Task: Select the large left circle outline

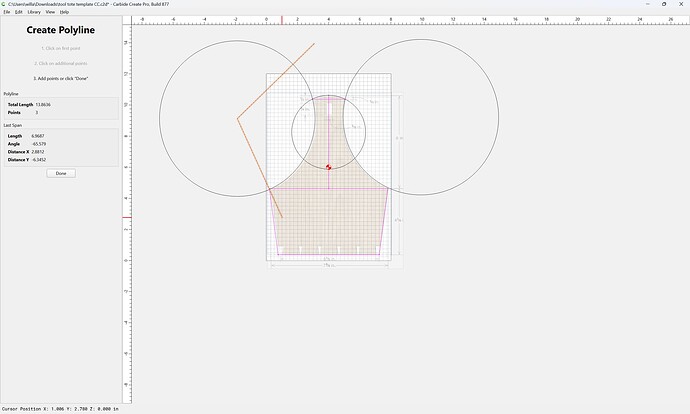Action: coord(159,118)
